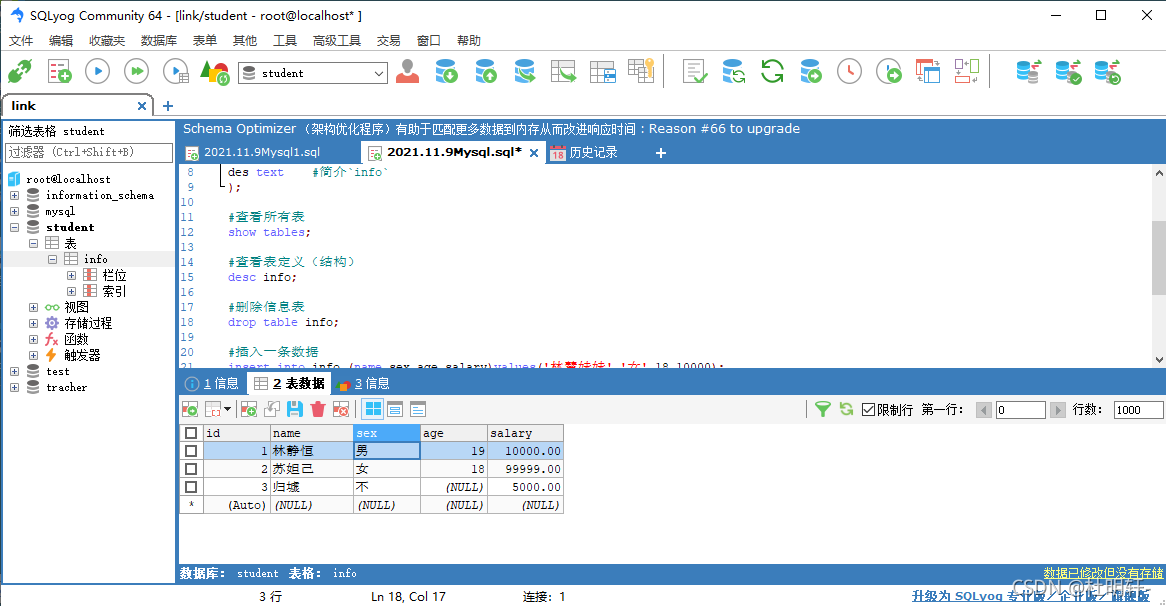Run the Execute Query play icon
This screenshot has width=1166, height=606.
[97, 71]
